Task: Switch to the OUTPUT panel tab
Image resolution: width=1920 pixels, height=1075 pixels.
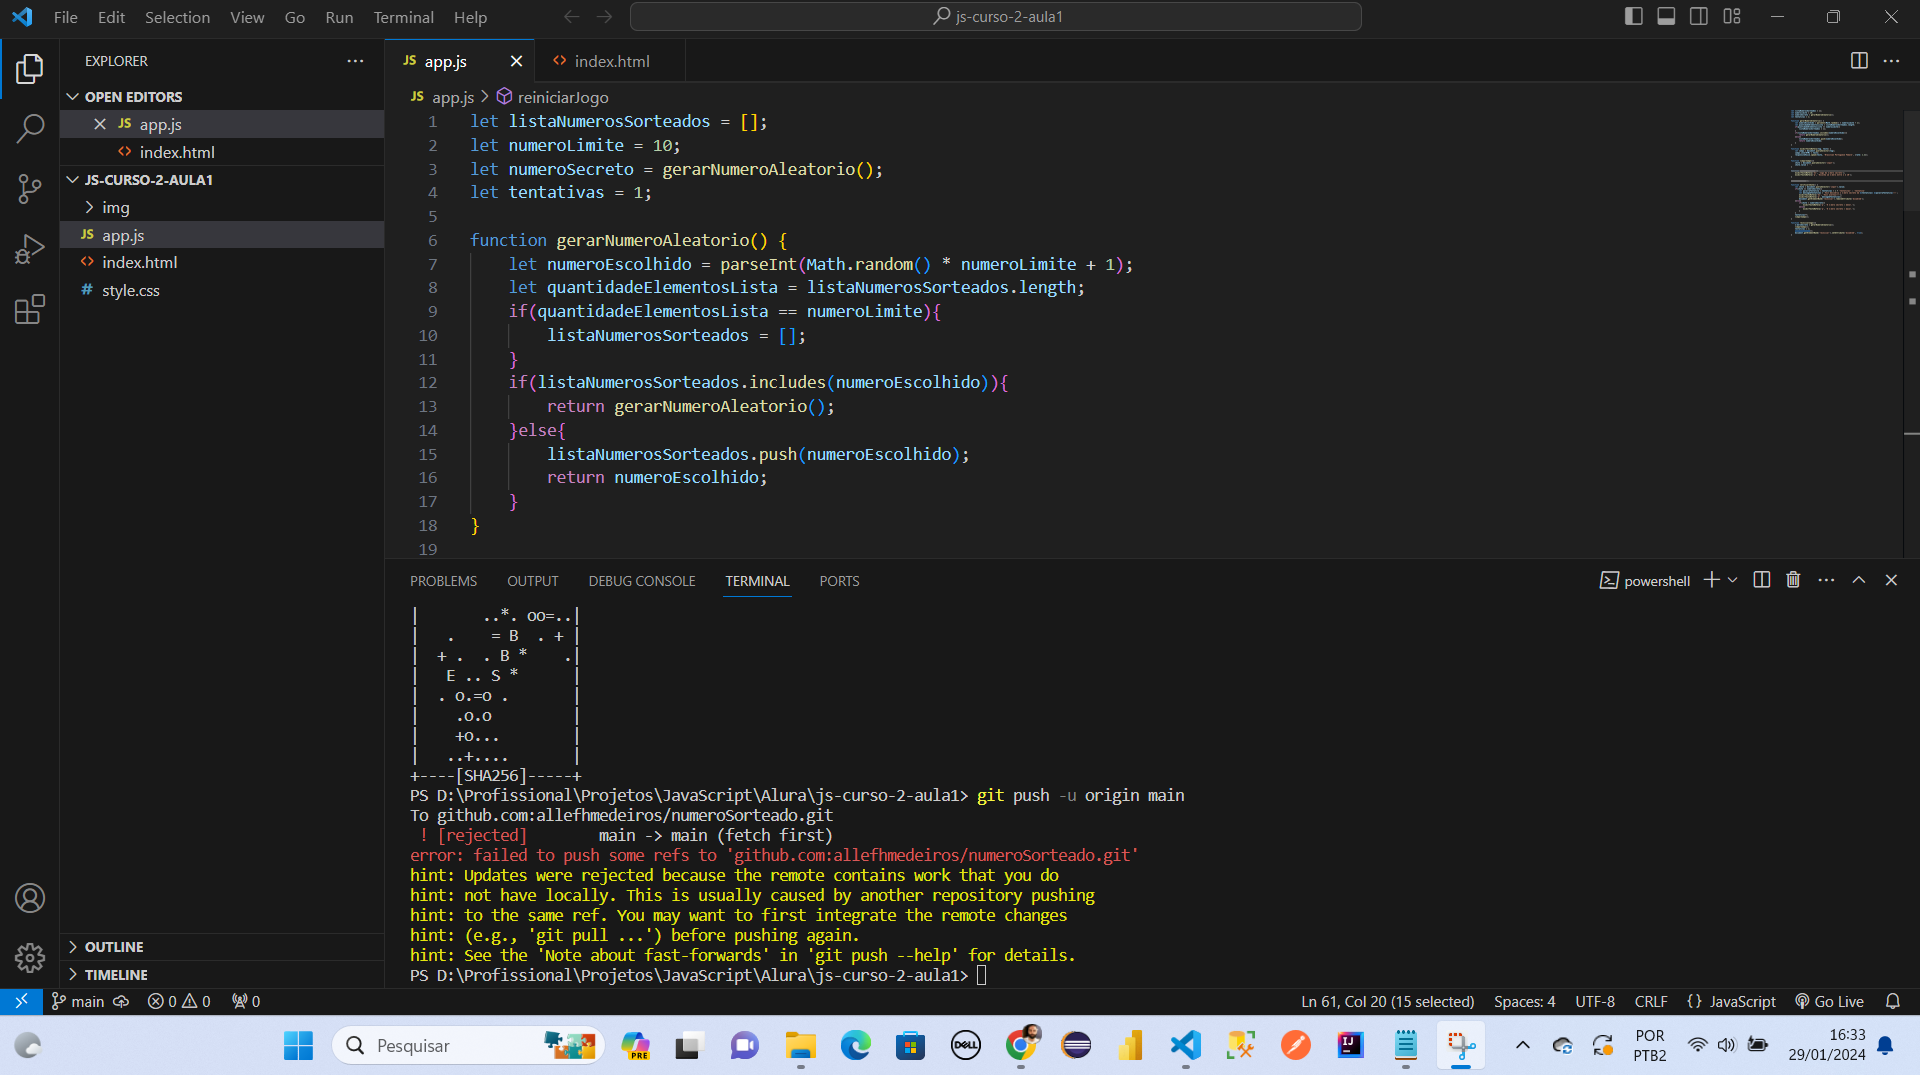Action: [x=533, y=581]
